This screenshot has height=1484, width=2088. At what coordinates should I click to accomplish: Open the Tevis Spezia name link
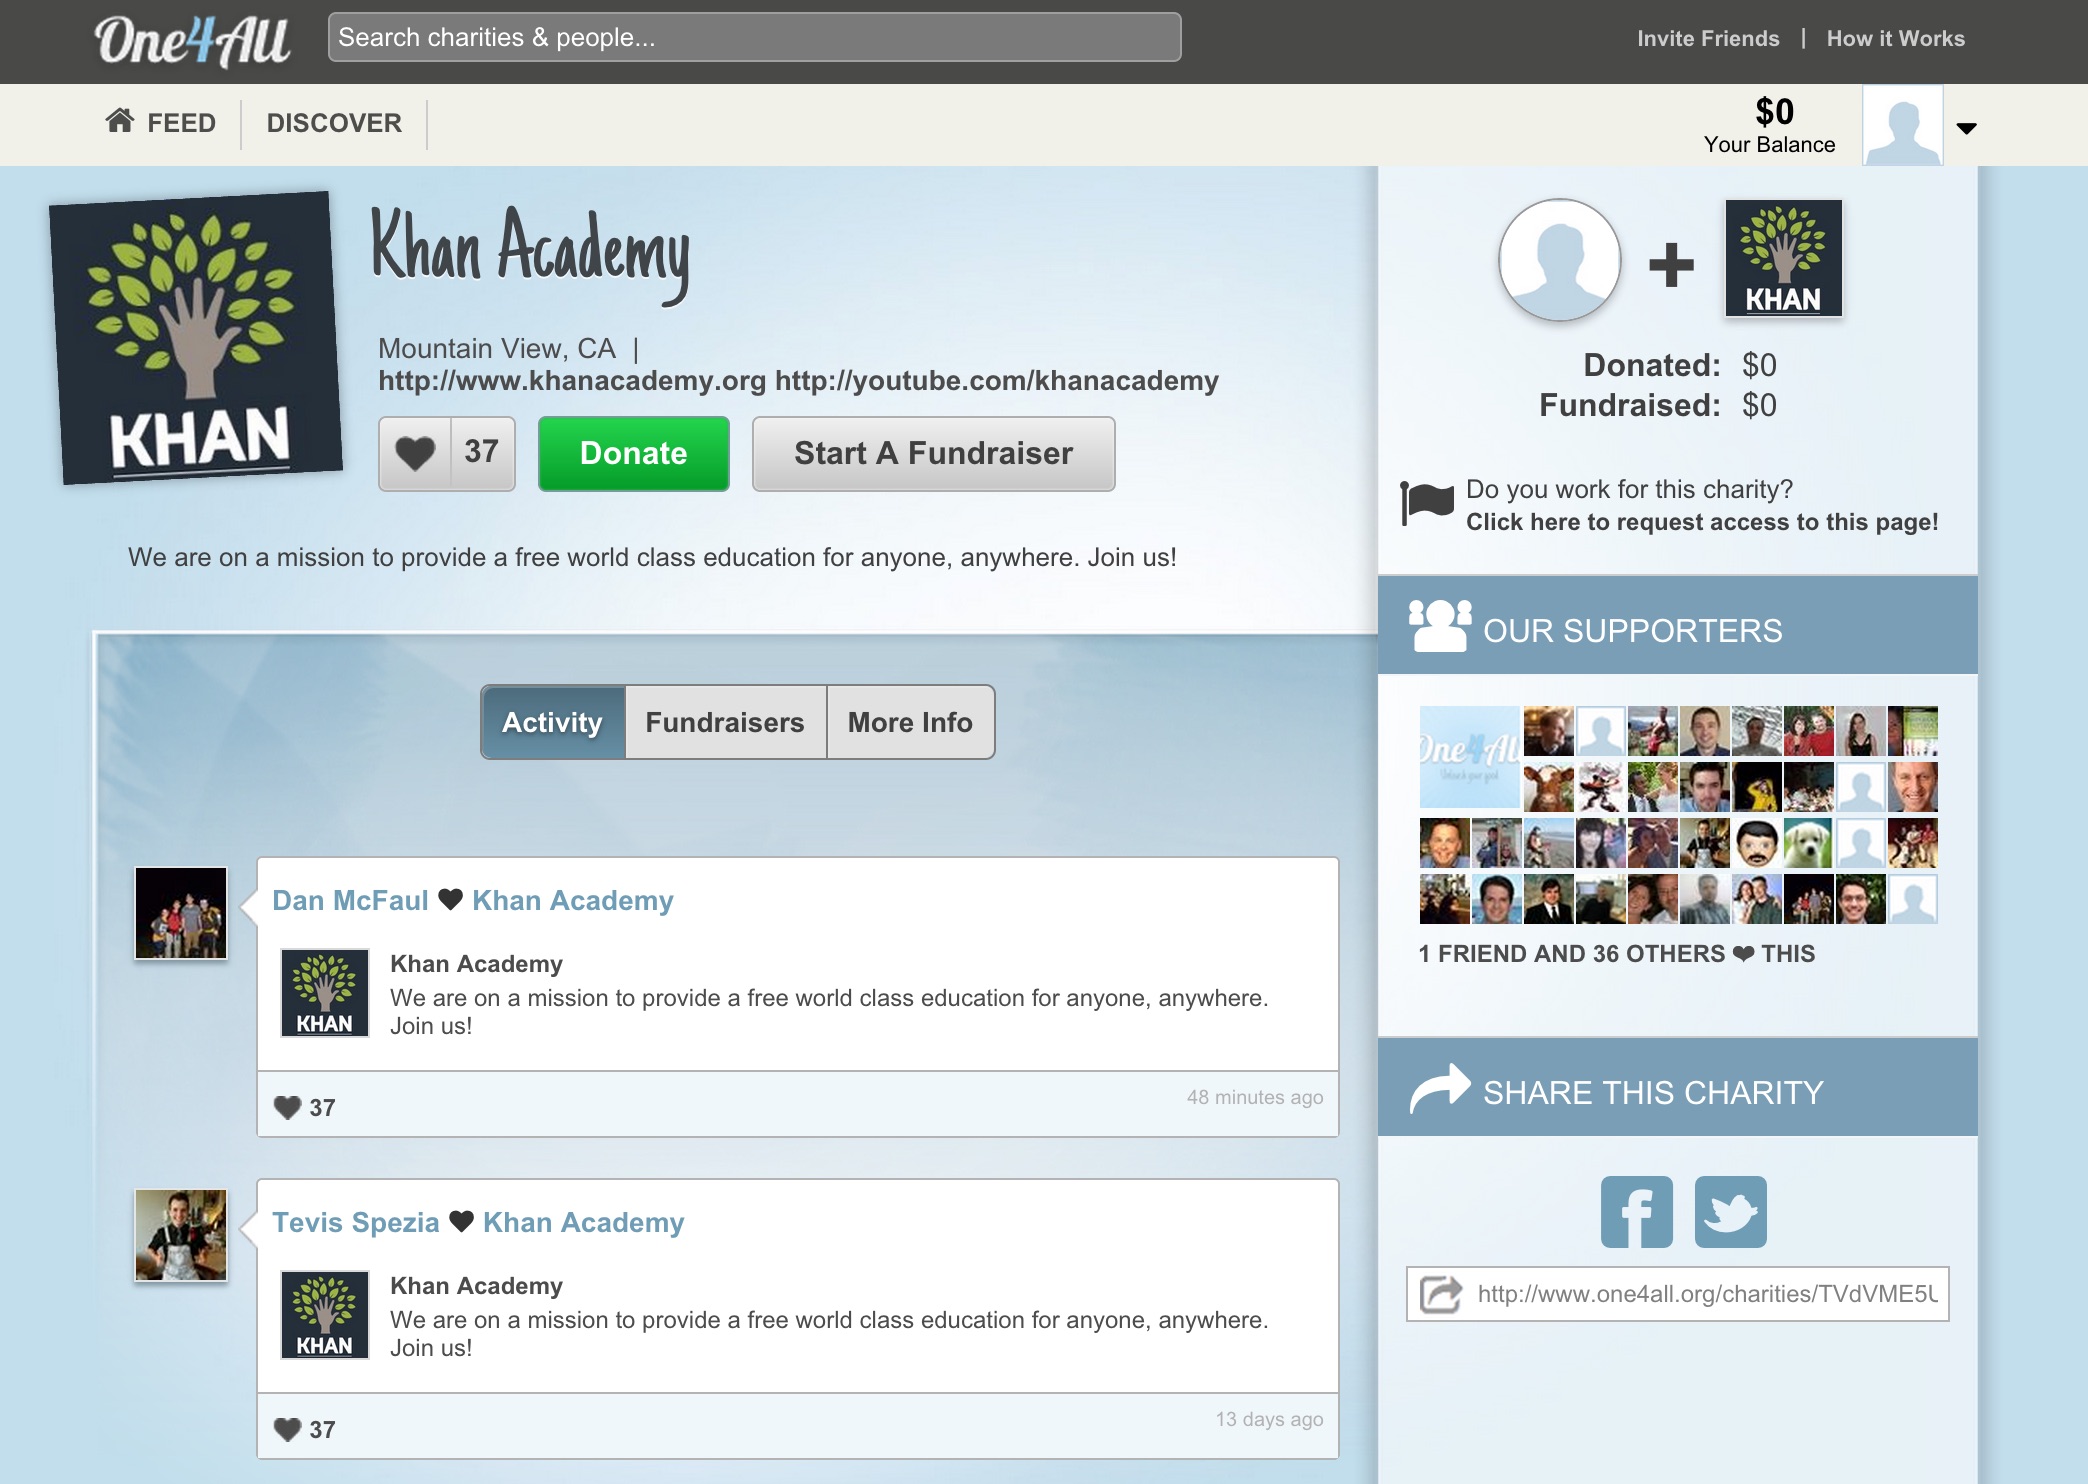coord(356,1222)
